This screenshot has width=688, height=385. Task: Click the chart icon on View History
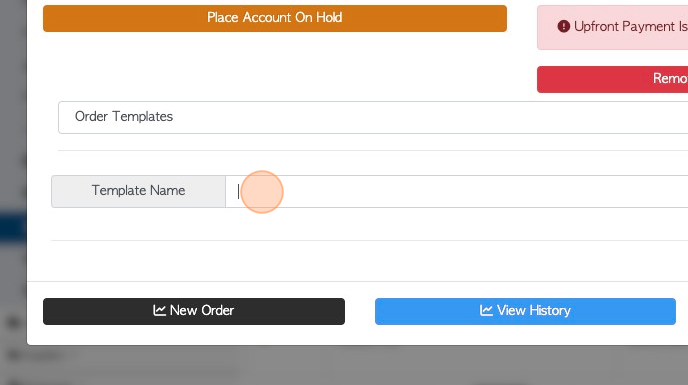(486, 310)
